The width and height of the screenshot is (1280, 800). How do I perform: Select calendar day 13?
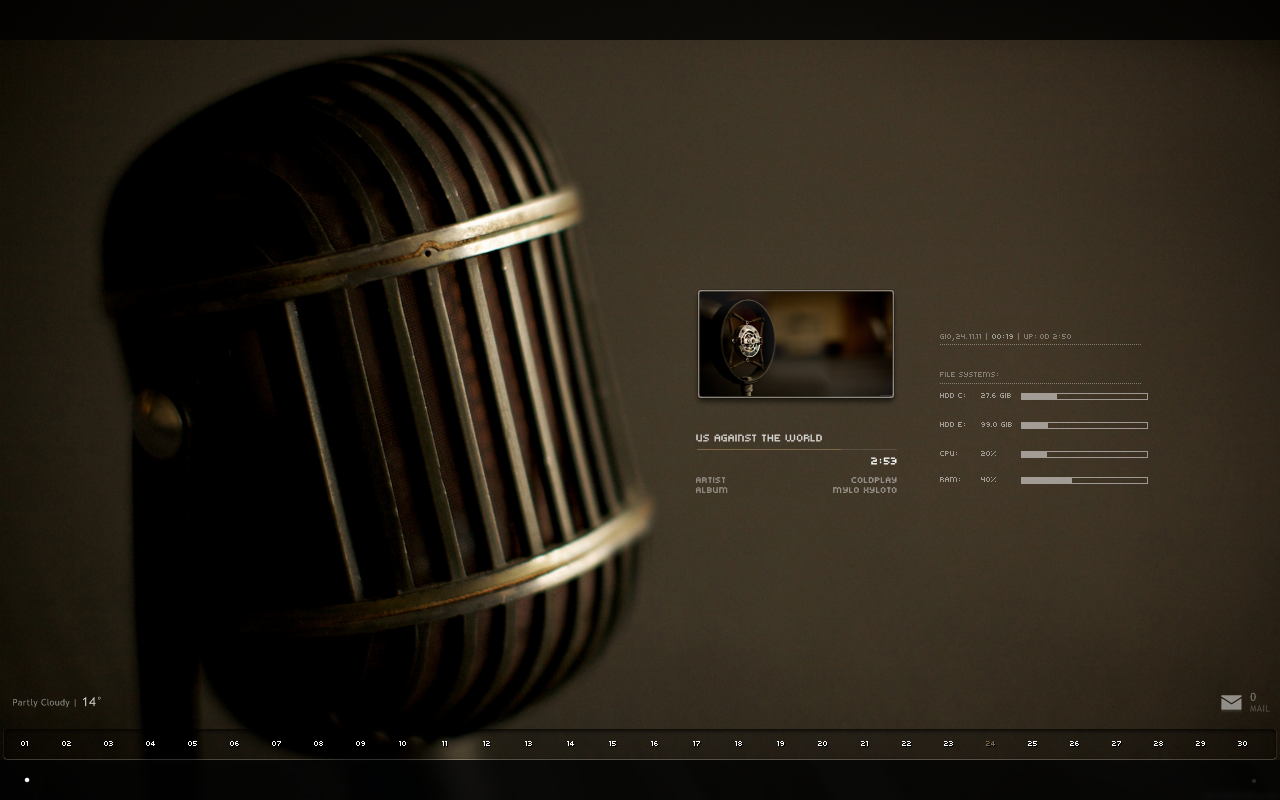pos(528,743)
